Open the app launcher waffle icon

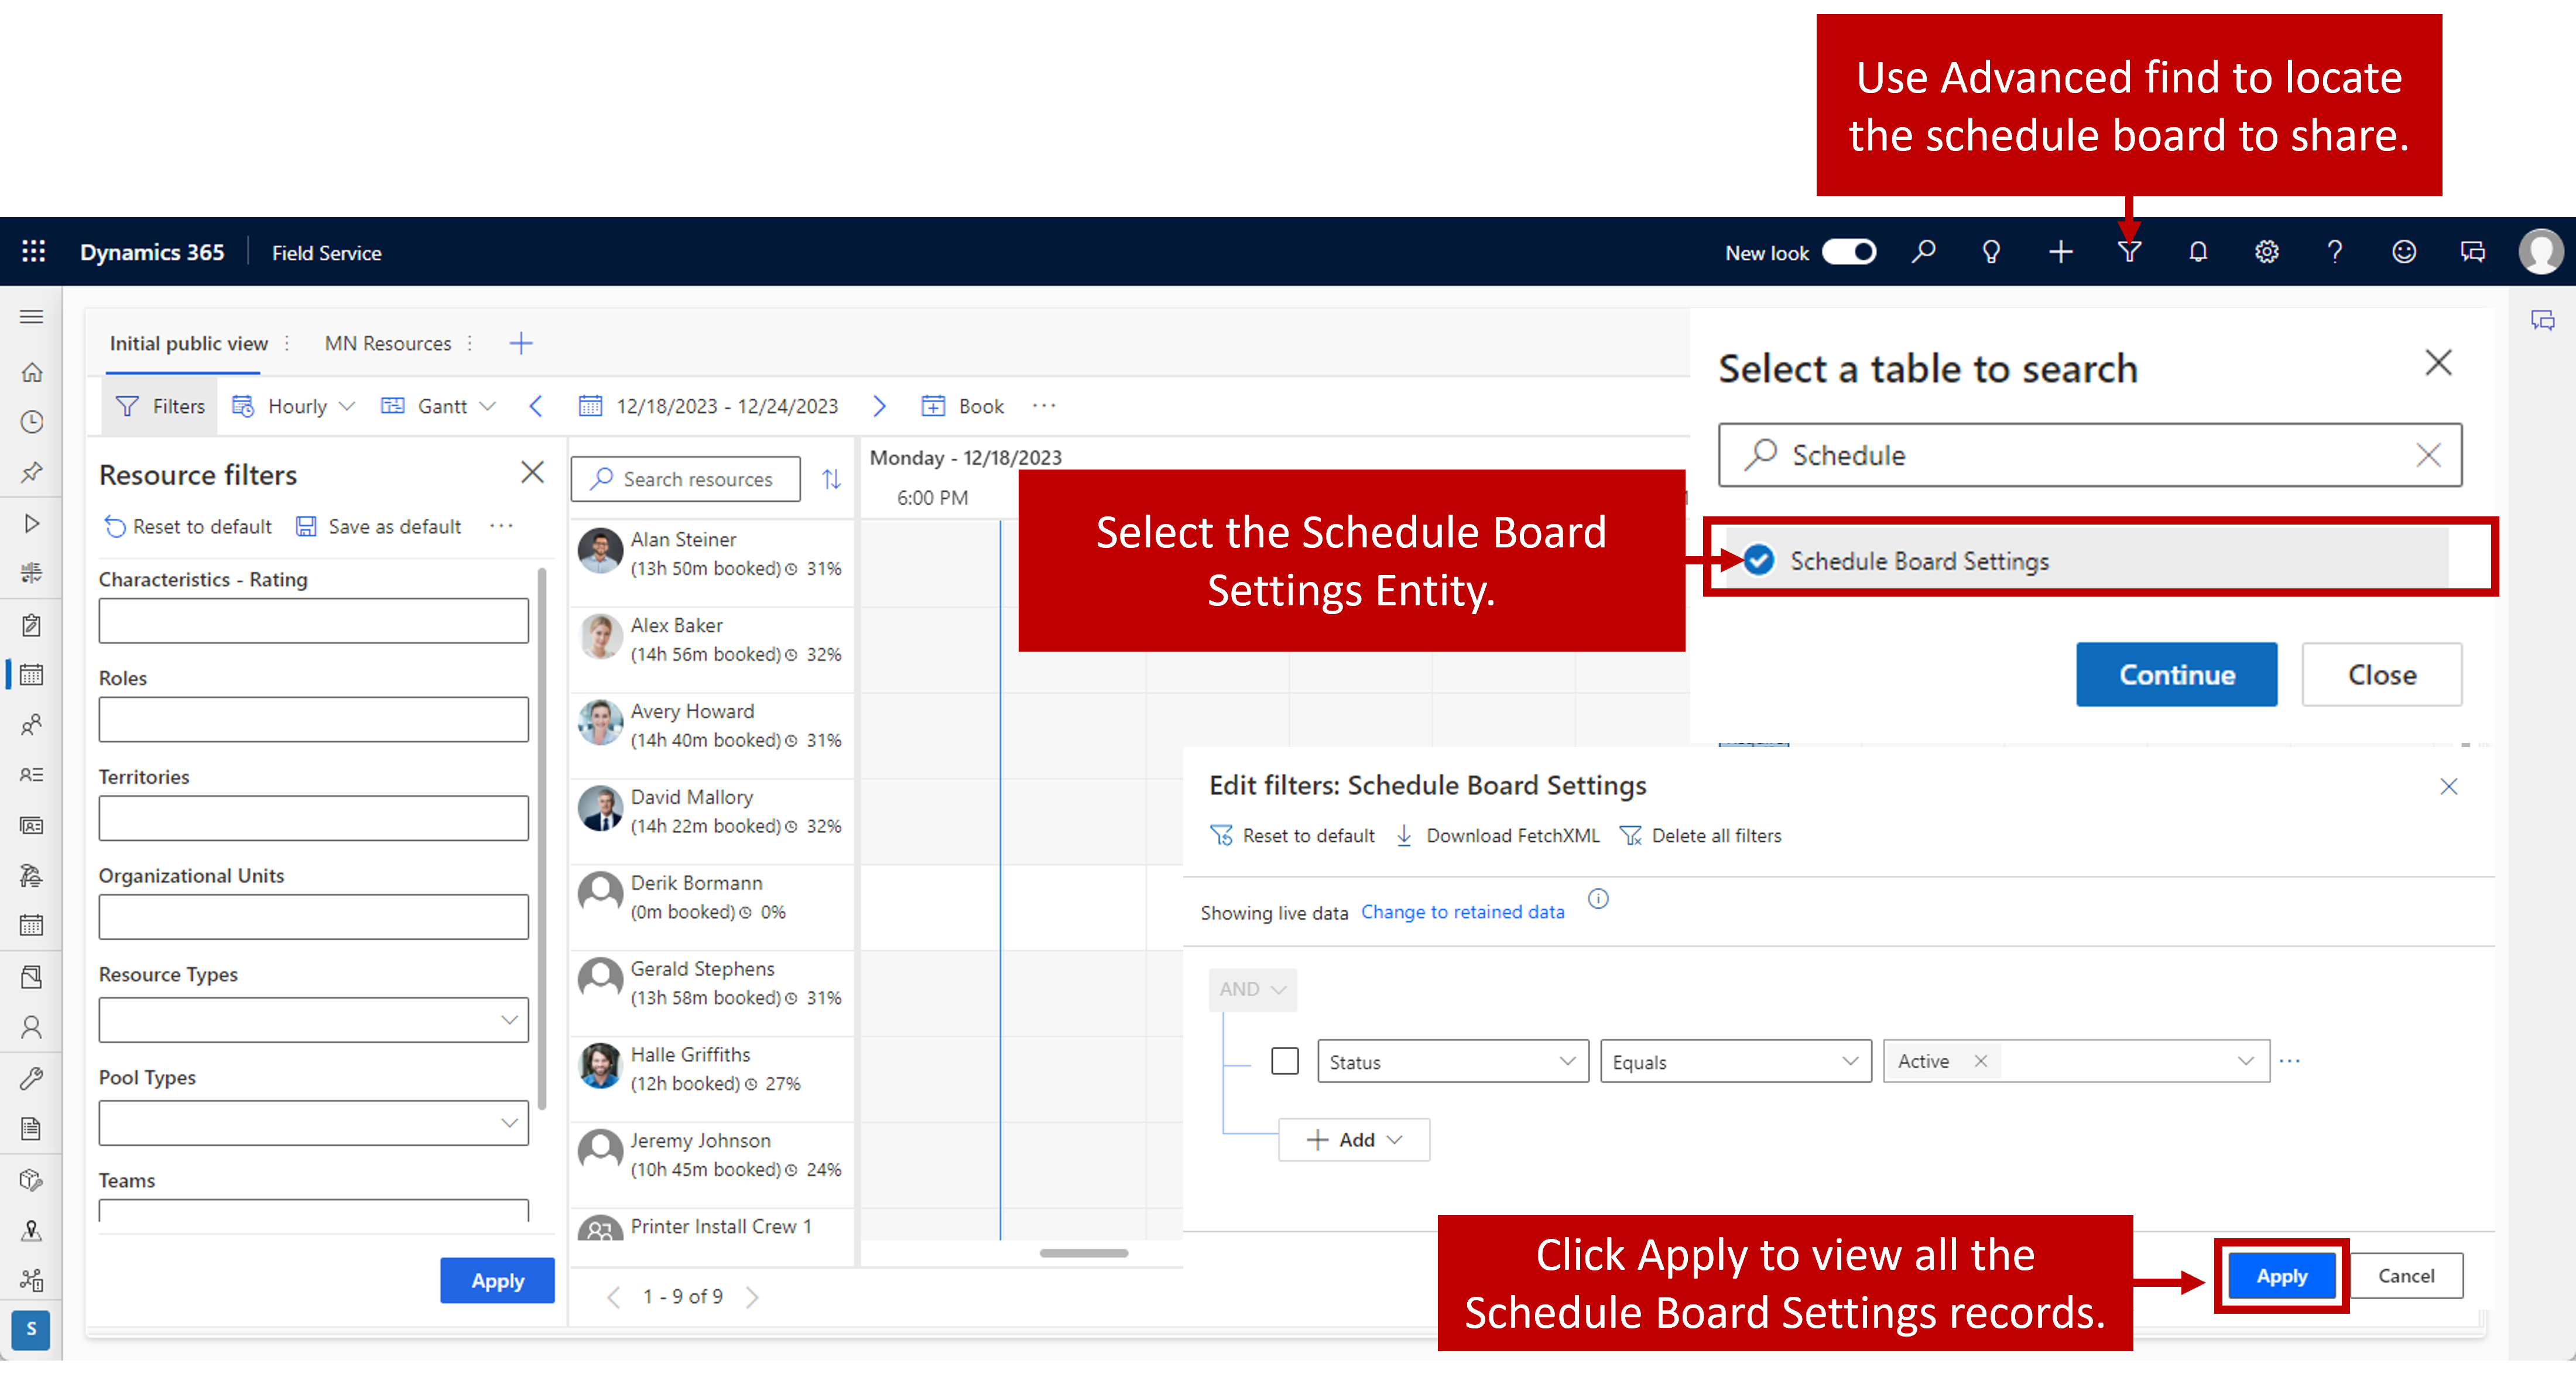coord(34,252)
